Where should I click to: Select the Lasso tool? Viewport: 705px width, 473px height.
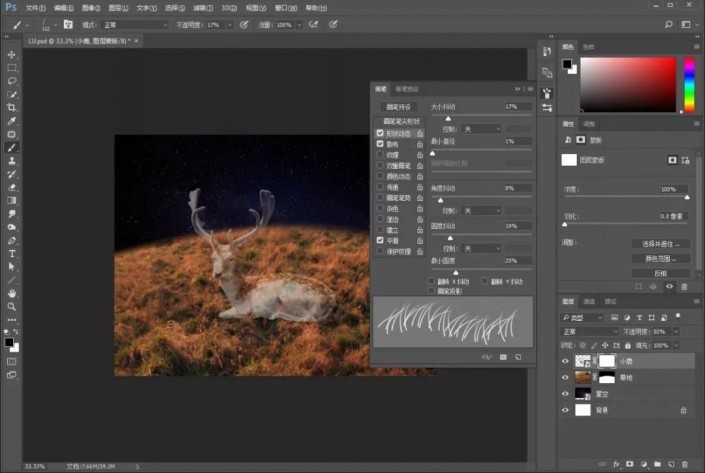(12, 81)
